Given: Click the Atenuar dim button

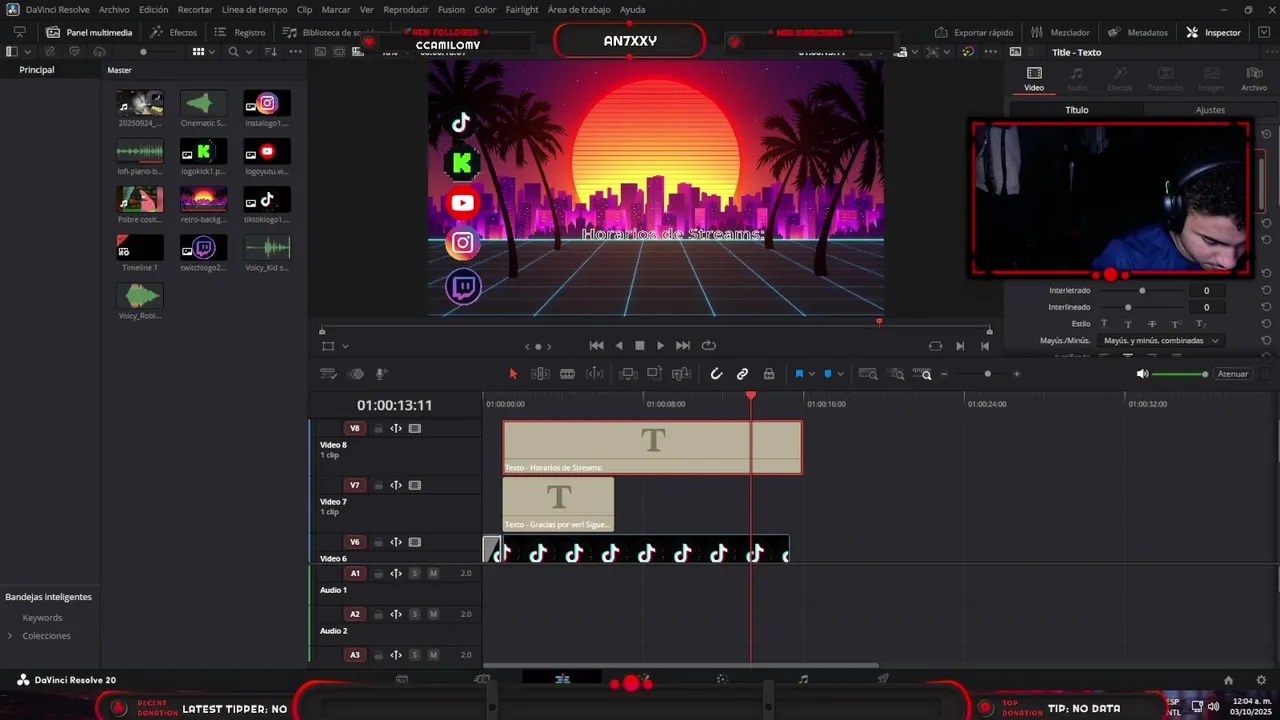Looking at the screenshot, I should coord(1232,374).
